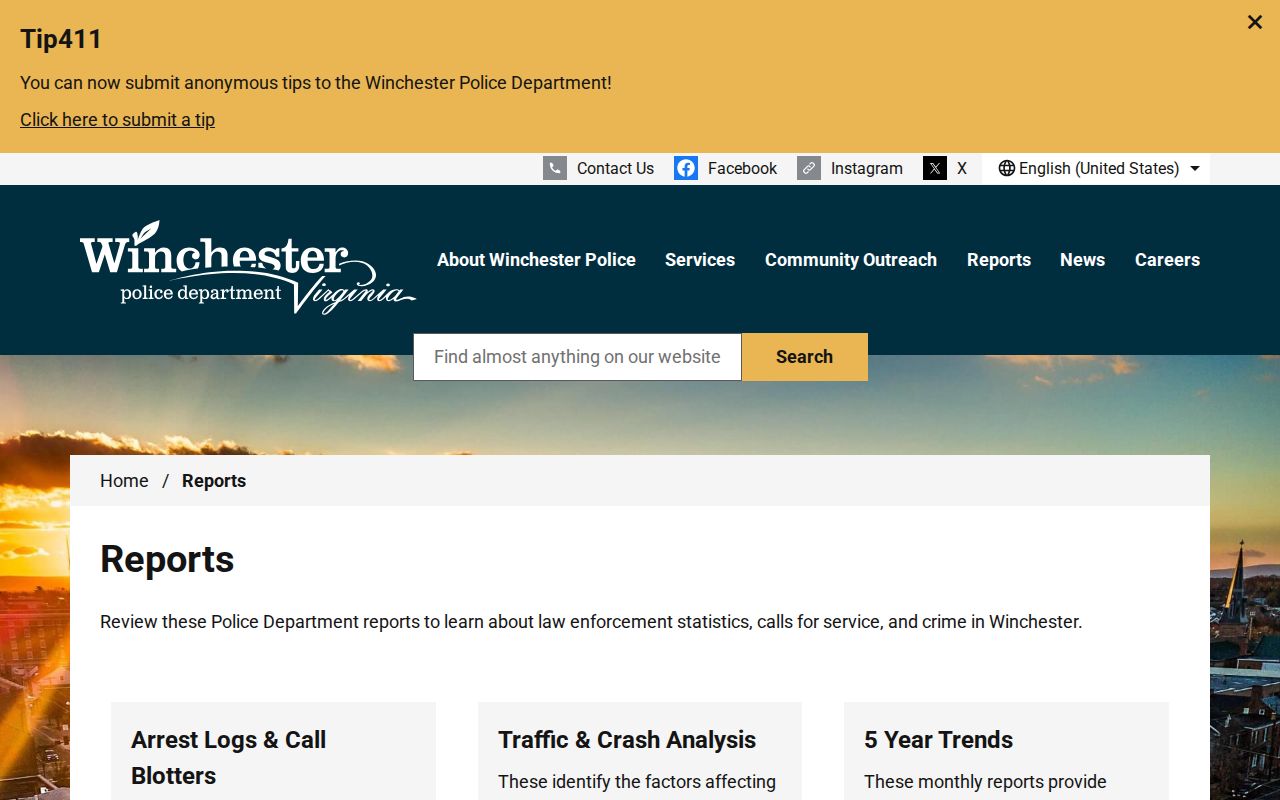Click the Contact Us text link

click(615, 168)
